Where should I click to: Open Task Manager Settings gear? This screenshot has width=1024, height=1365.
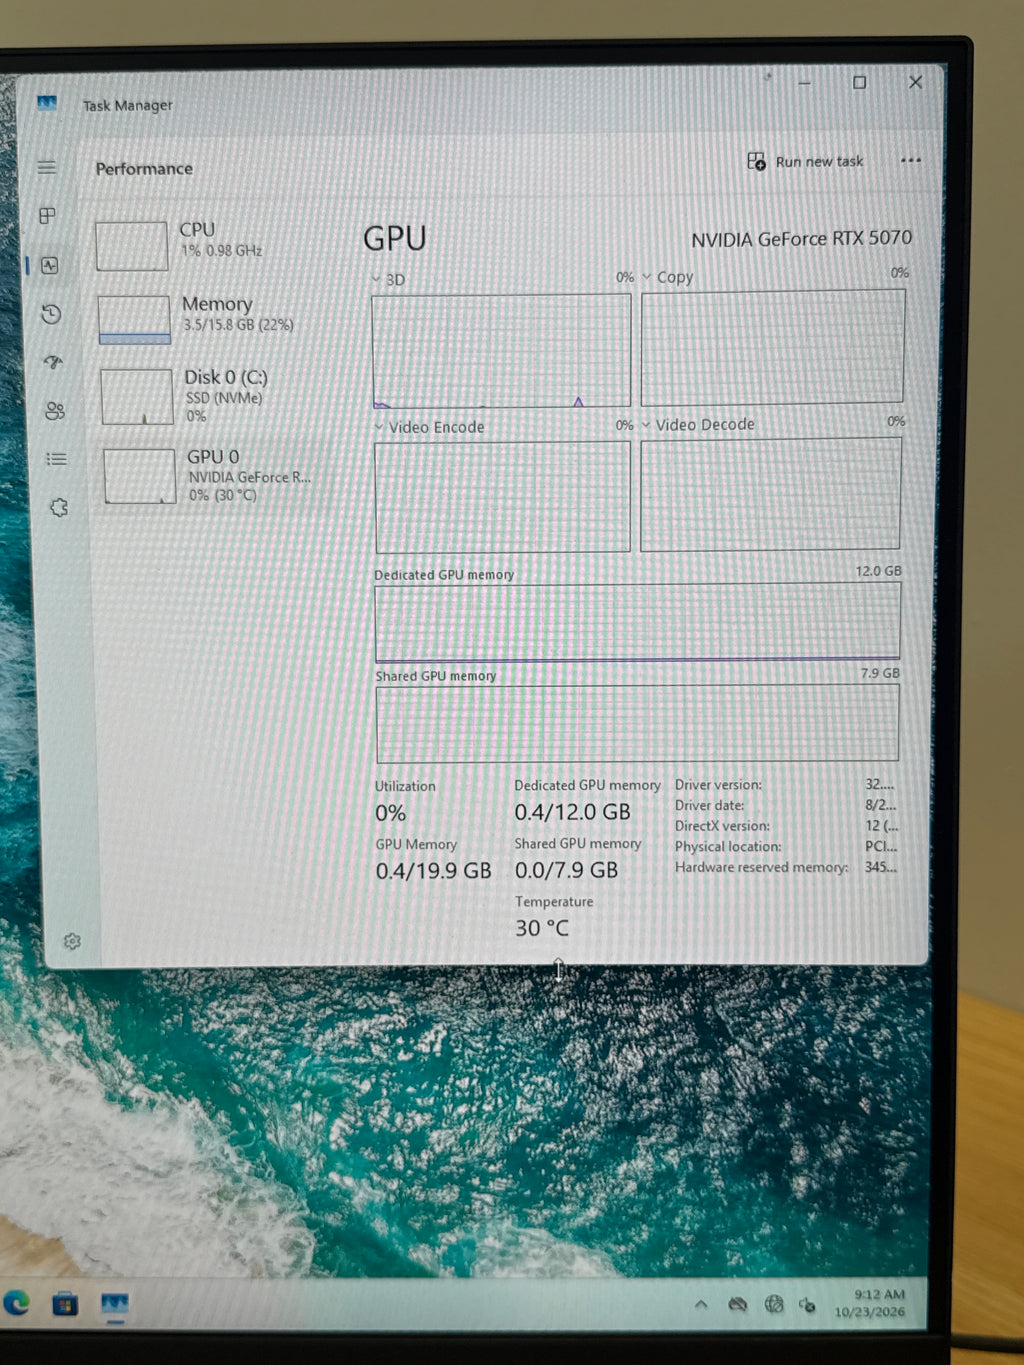(72, 941)
